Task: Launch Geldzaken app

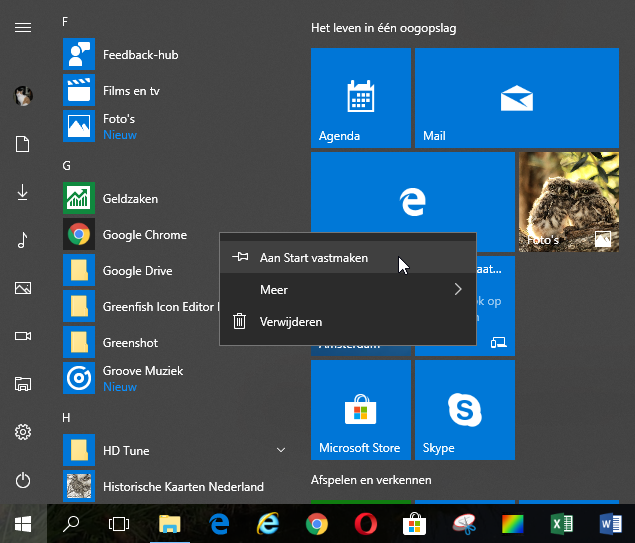Action: 174,198
